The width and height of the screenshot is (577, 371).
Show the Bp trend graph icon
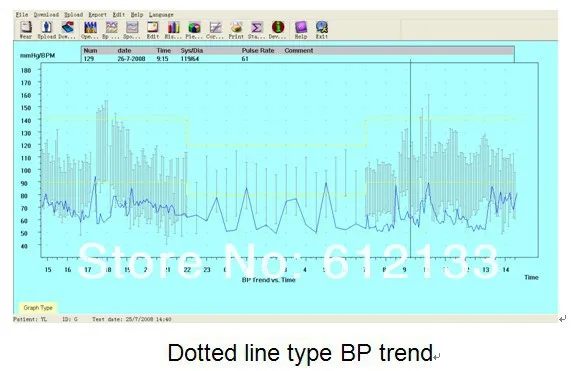(x=111, y=30)
